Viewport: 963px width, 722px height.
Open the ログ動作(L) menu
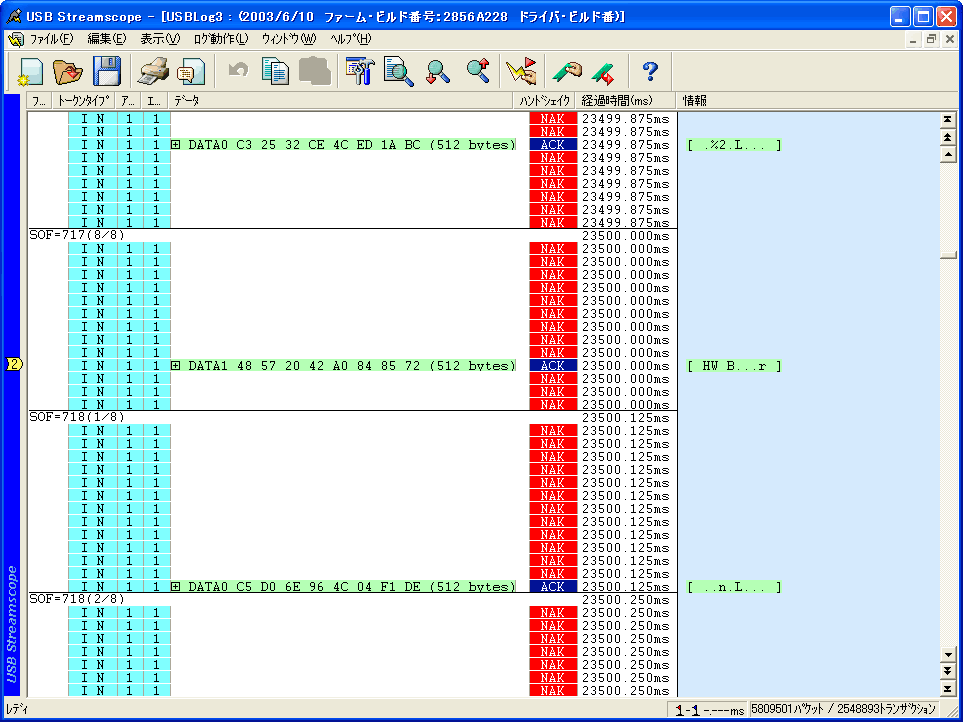click(220, 39)
